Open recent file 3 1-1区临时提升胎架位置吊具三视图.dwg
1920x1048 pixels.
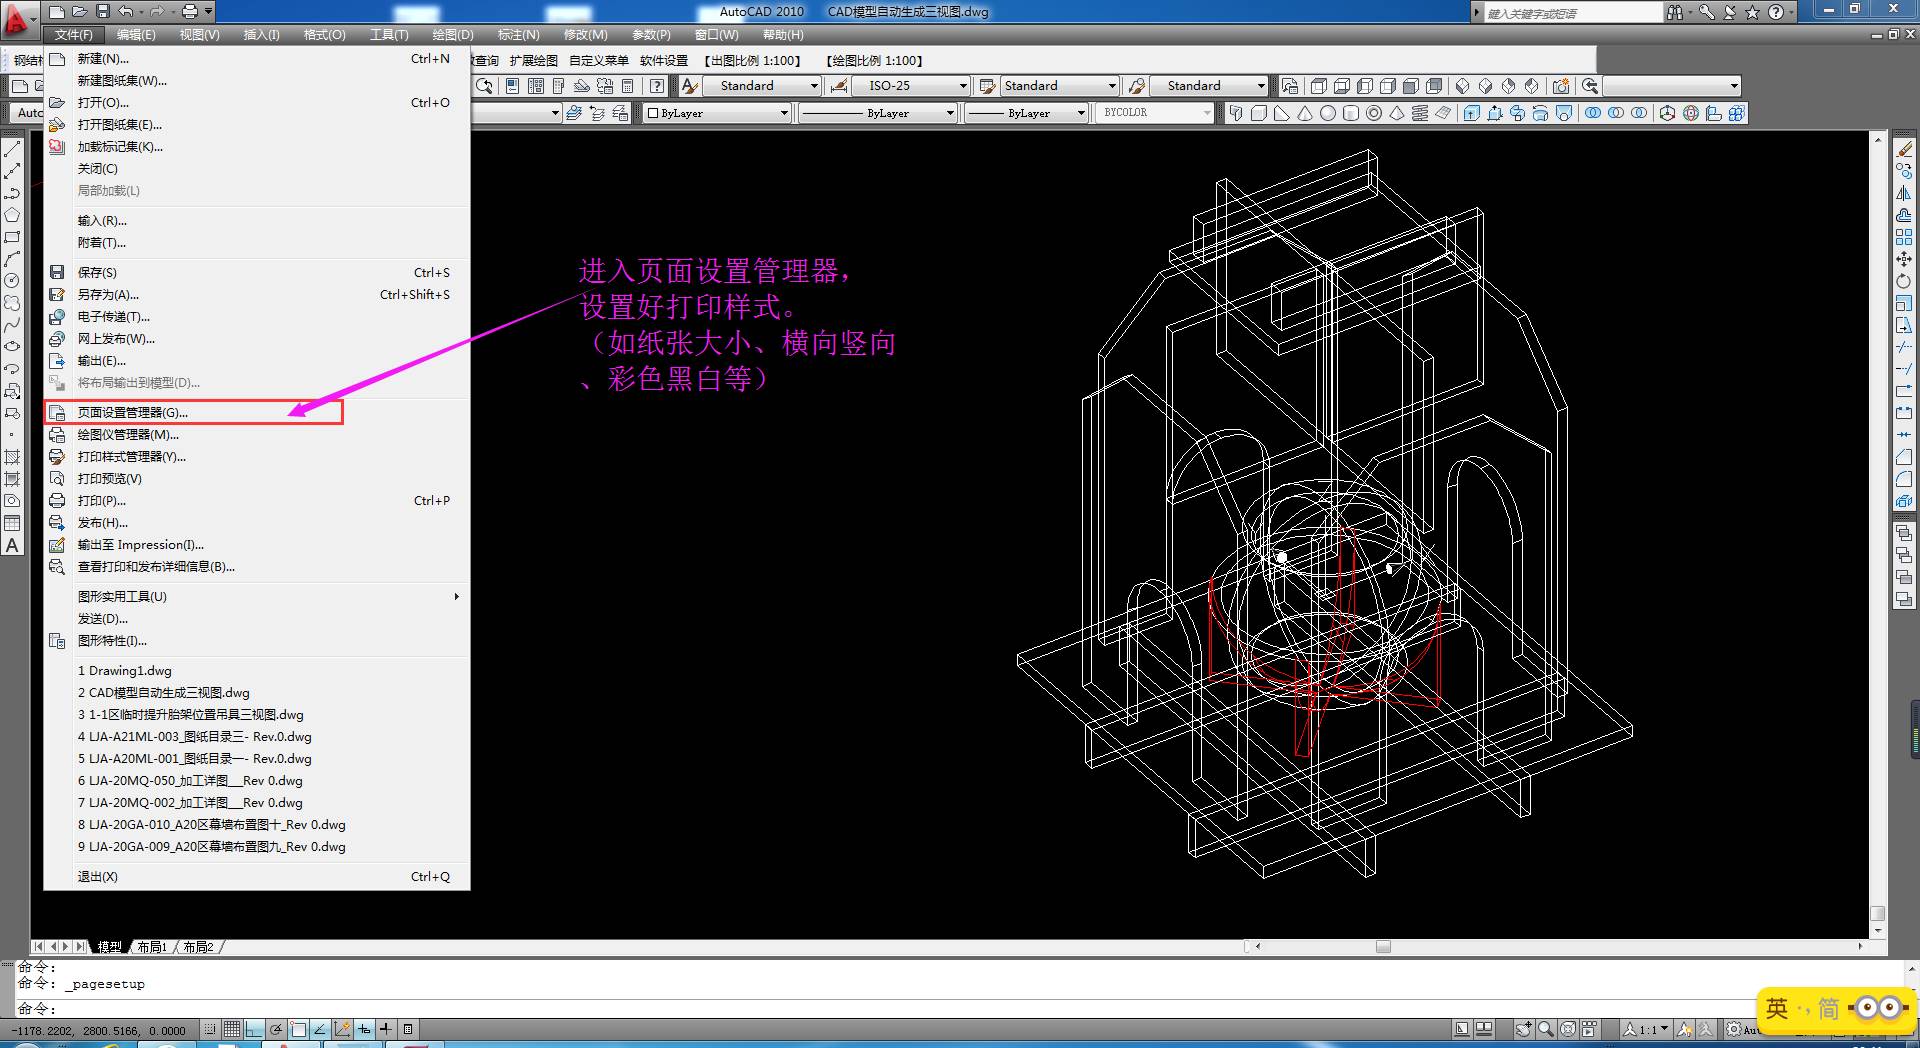click(x=257, y=715)
